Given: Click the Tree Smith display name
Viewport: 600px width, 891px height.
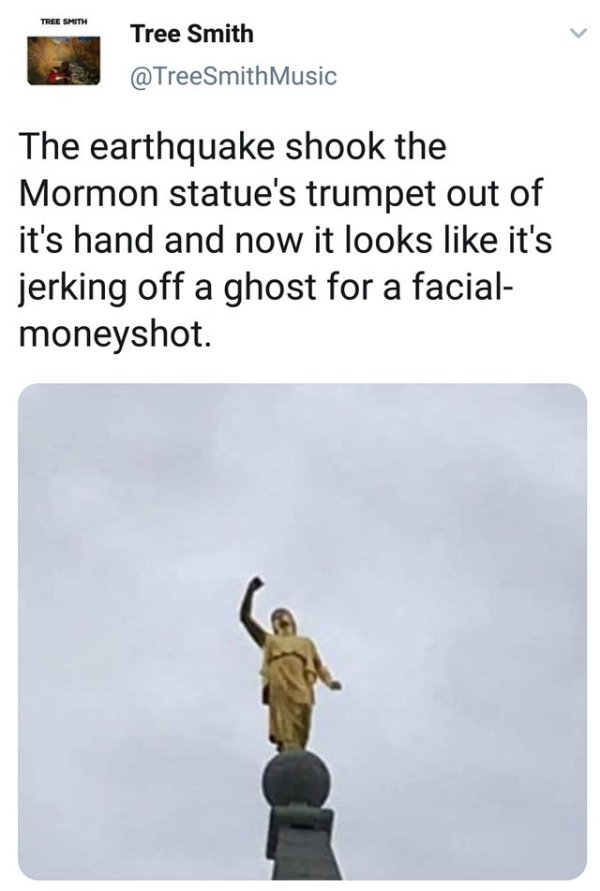Looking at the screenshot, I should pos(192,34).
